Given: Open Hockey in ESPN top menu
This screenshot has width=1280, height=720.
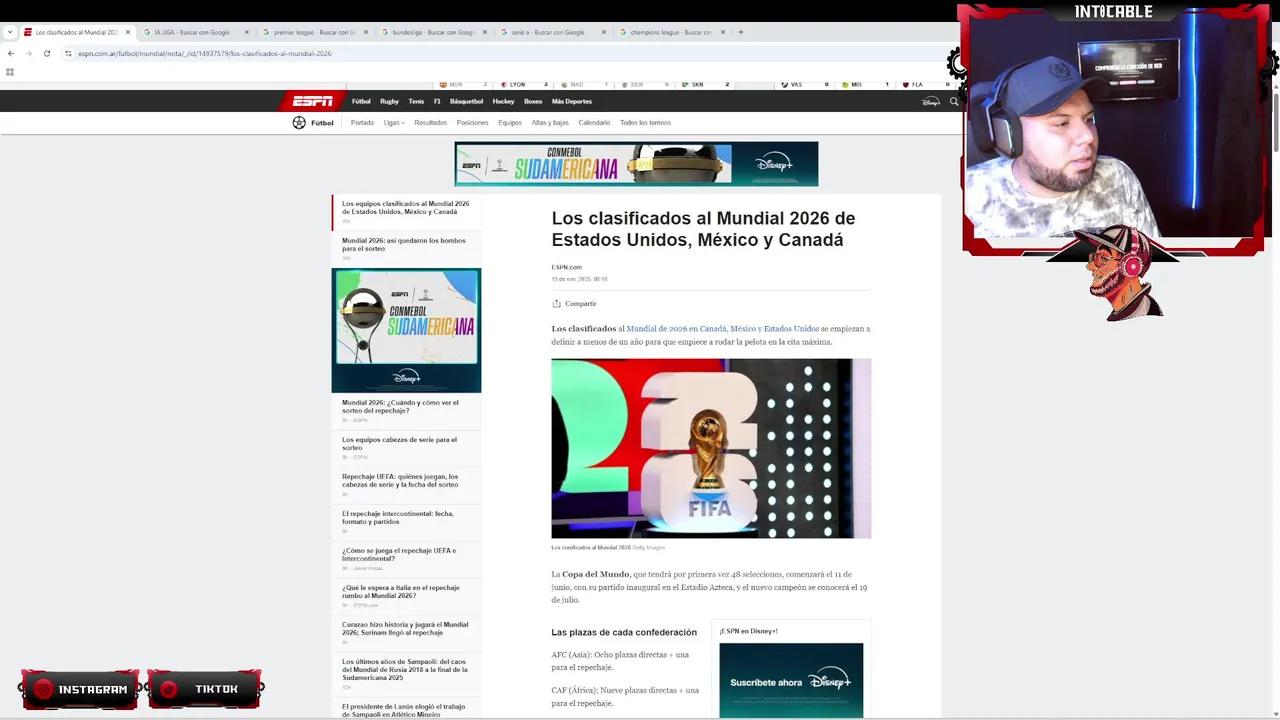Looking at the screenshot, I should pos(503,101).
